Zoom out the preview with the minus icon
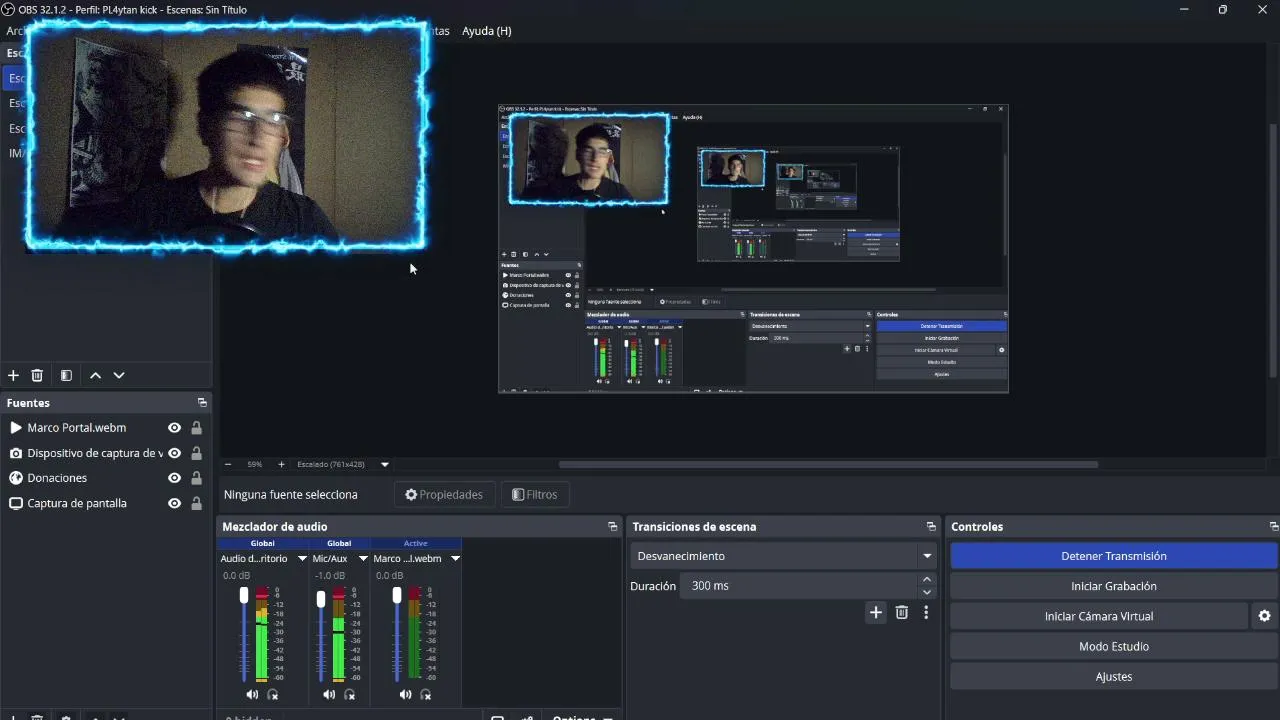1280x720 pixels. [x=228, y=464]
